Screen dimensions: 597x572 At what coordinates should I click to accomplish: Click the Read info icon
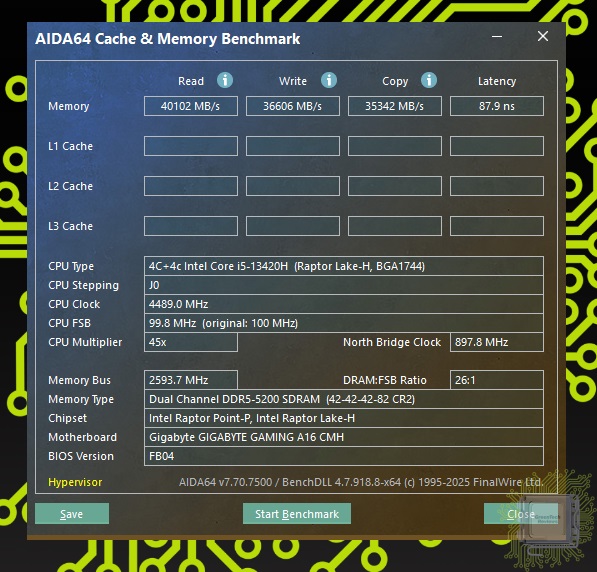tap(225, 80)
